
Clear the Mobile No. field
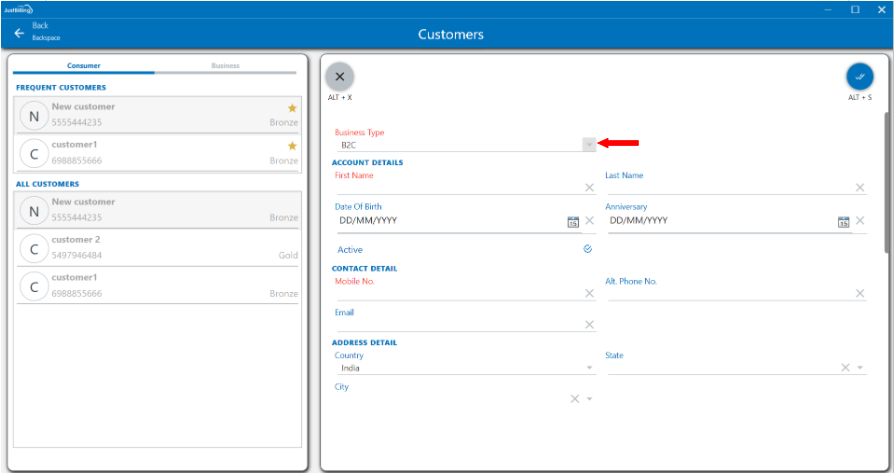click(589, 293)
